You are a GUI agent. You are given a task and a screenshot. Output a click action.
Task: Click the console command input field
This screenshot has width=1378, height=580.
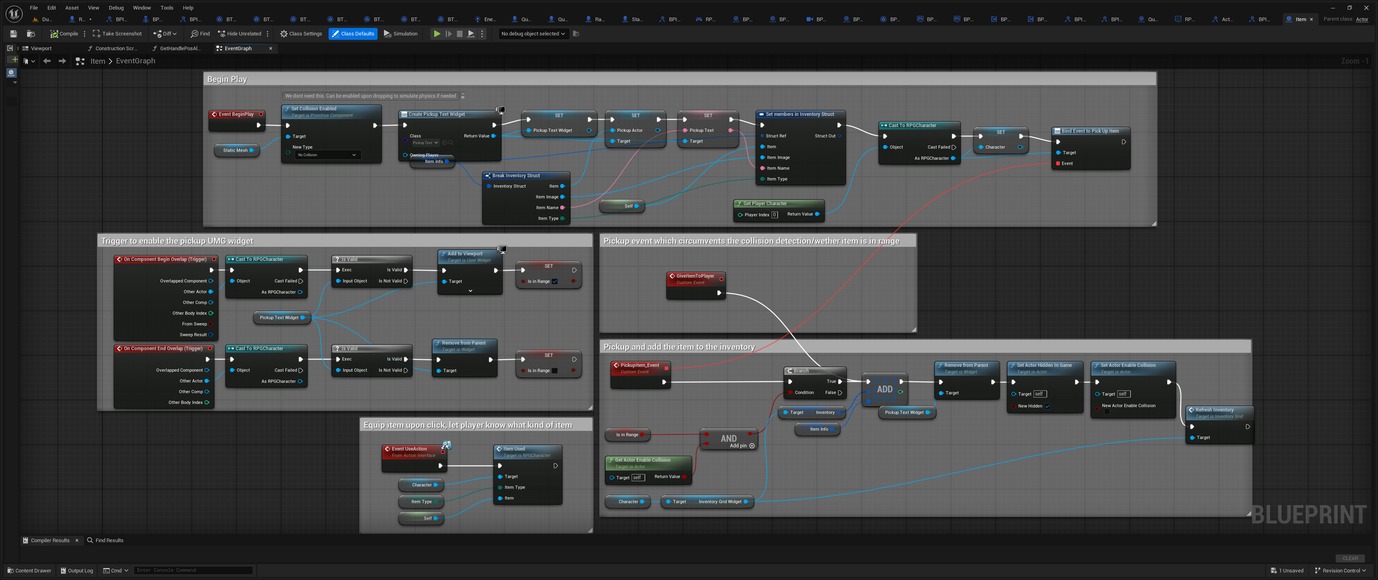(x=193, y=570)
